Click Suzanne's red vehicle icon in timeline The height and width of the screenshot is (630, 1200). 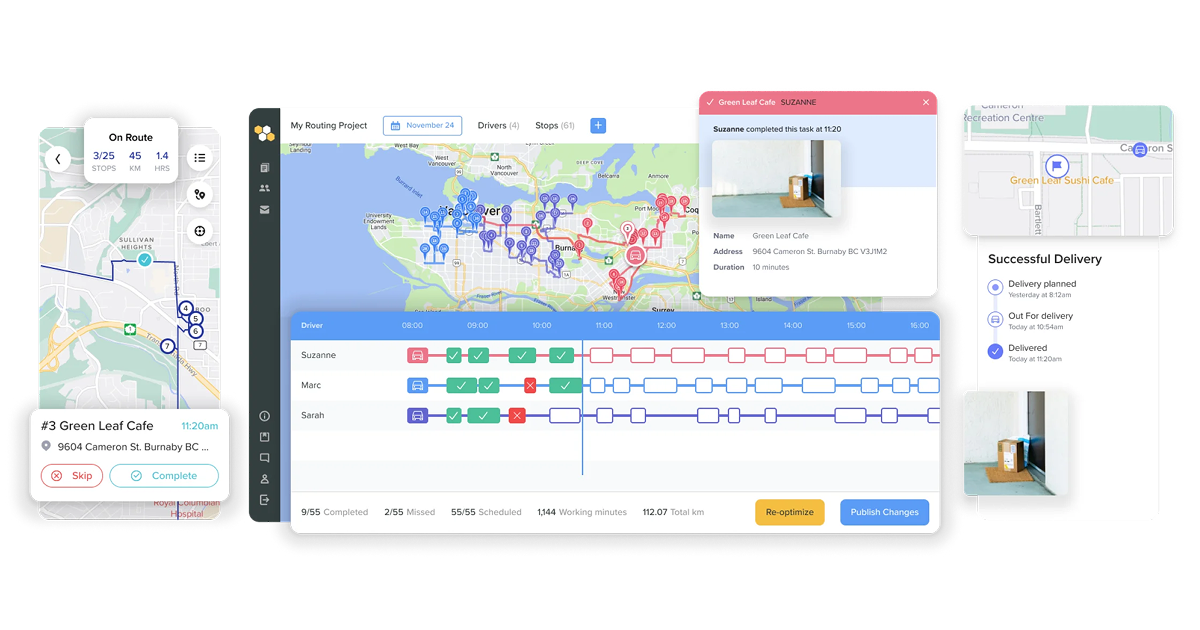click(x=418, y=355)
